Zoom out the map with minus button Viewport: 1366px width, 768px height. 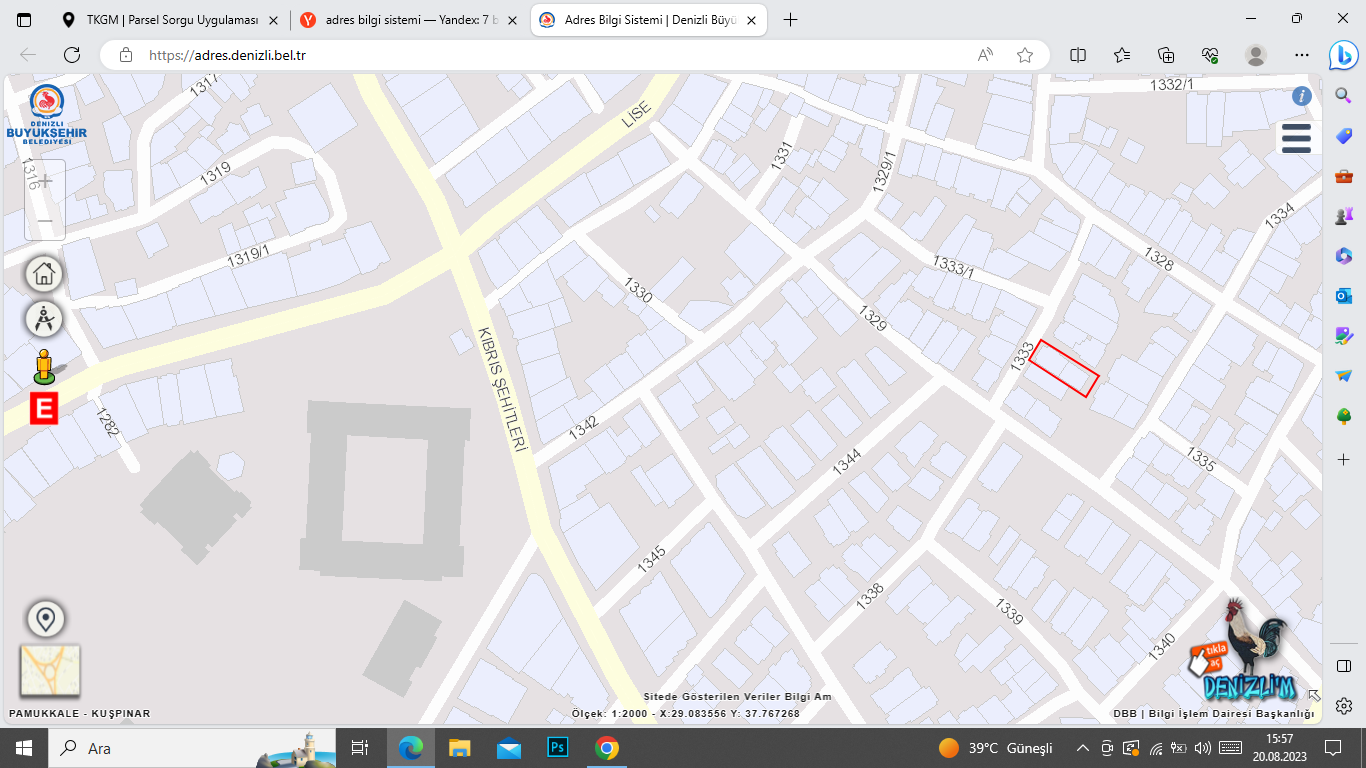coord(45,220)
